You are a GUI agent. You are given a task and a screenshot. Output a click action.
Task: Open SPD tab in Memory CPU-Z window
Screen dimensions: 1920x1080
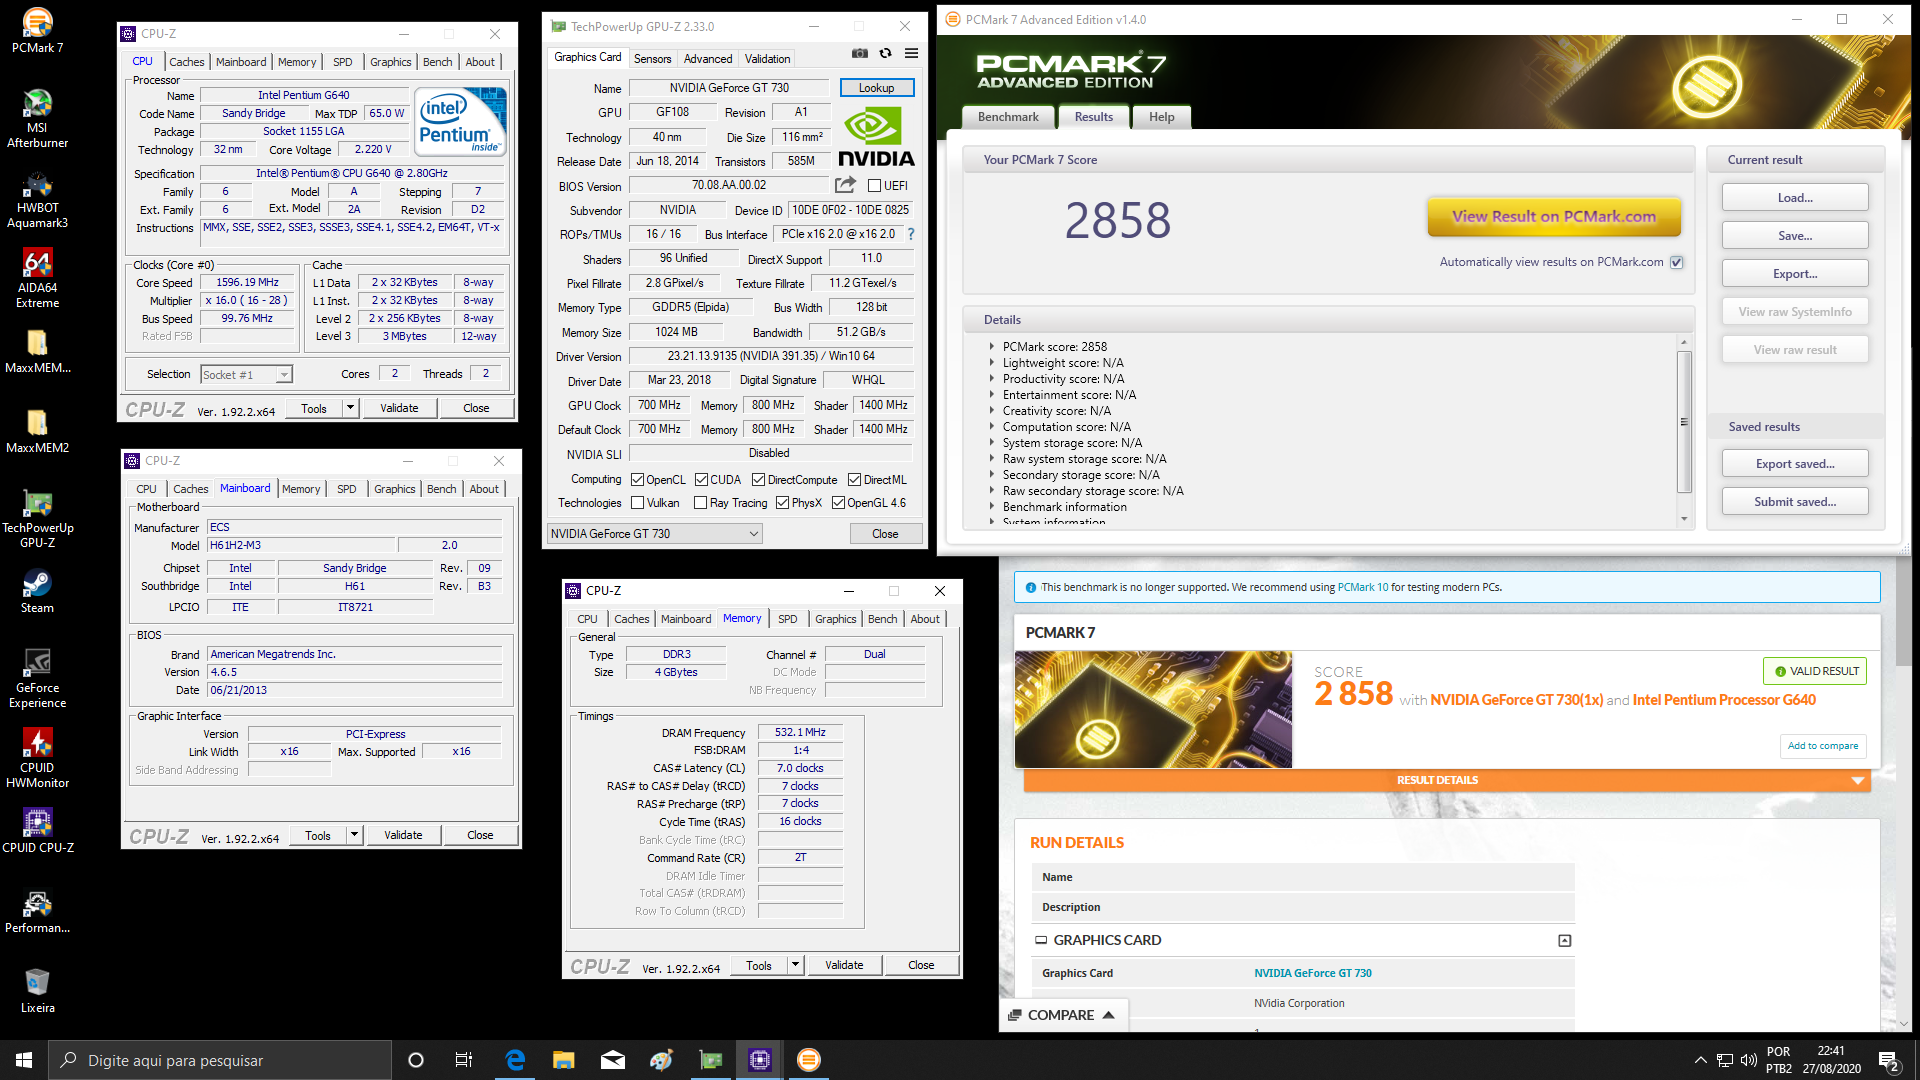coord(787,619)
